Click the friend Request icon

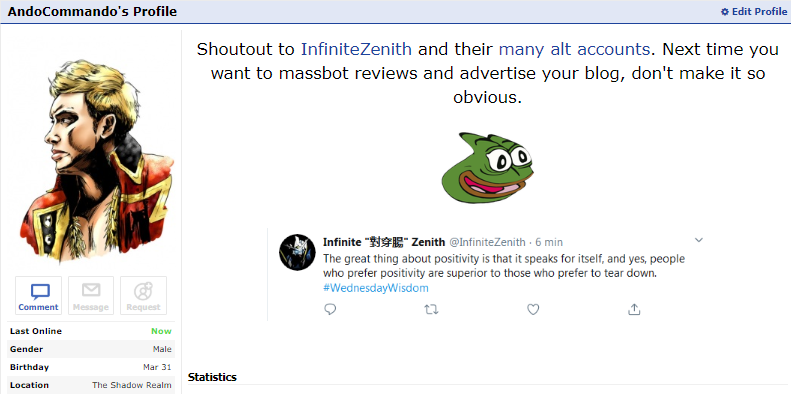pos(143,291)
